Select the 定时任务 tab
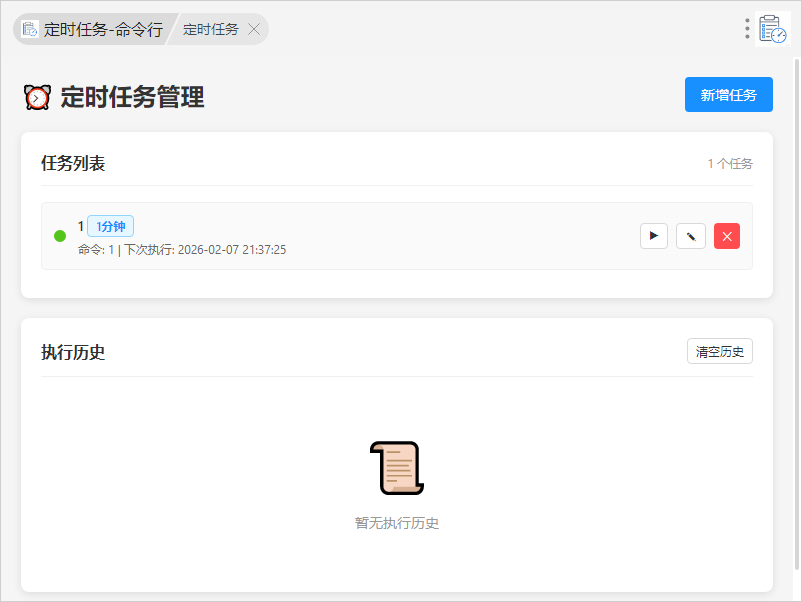The width and height of the screenshot is (802, 602). 210,29
